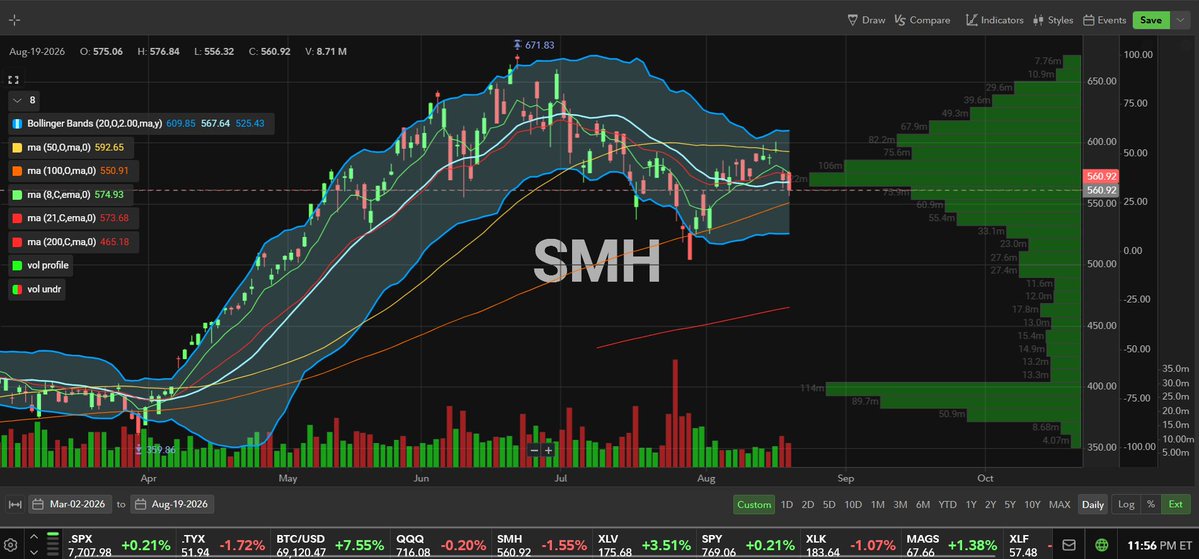Select the .SPX ticker

(119, 545)
